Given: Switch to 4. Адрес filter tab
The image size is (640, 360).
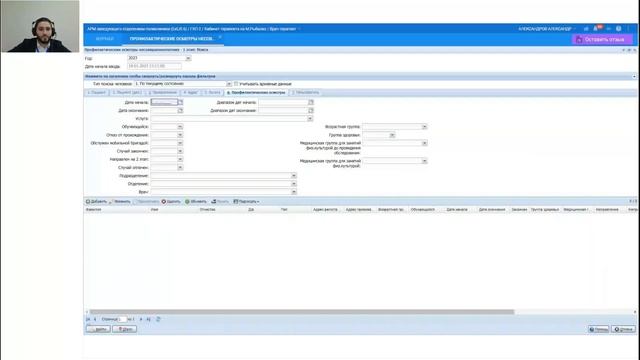Looking at the screenshot, I should coord(191,93).
